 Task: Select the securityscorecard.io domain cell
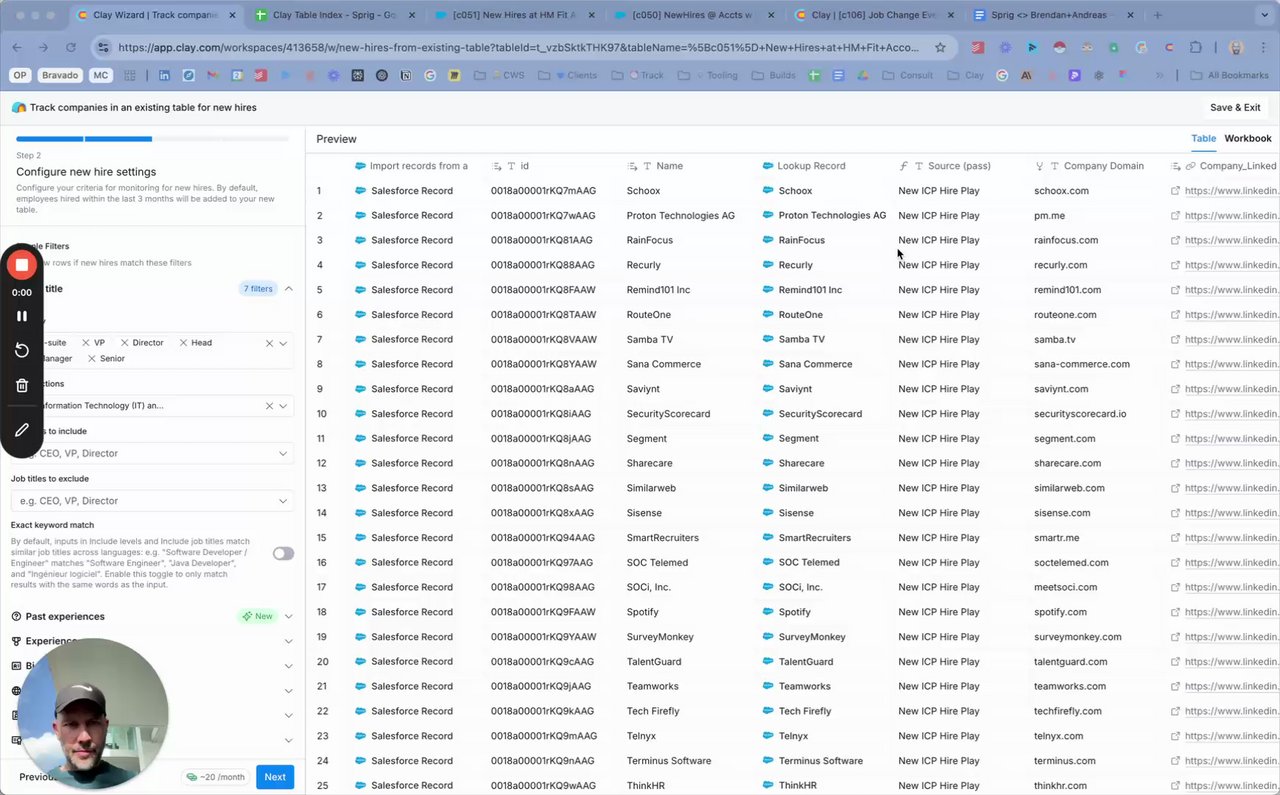tap(1081, 414)
